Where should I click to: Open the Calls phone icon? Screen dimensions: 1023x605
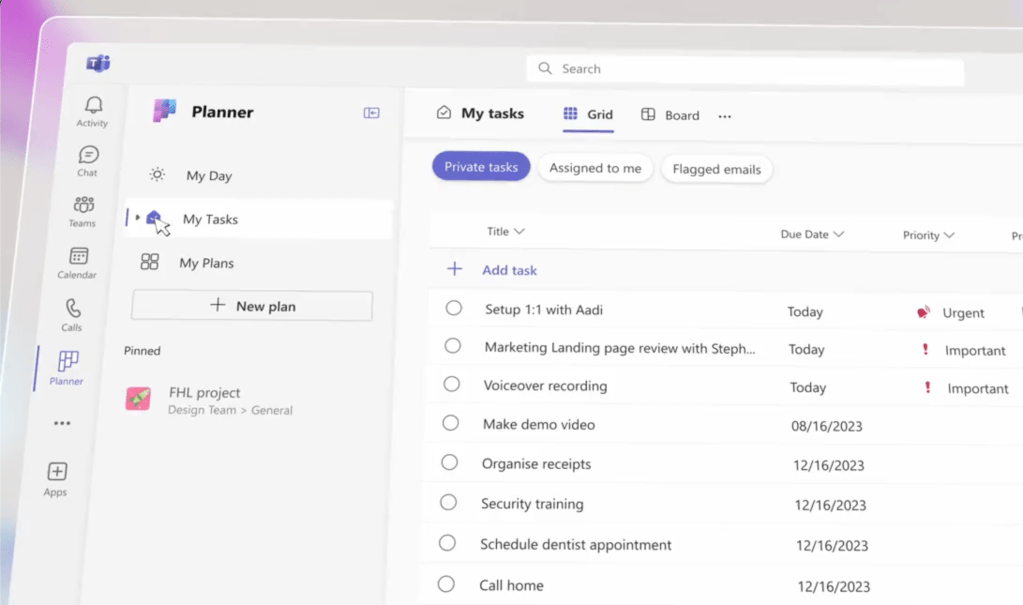pos(73,308)
